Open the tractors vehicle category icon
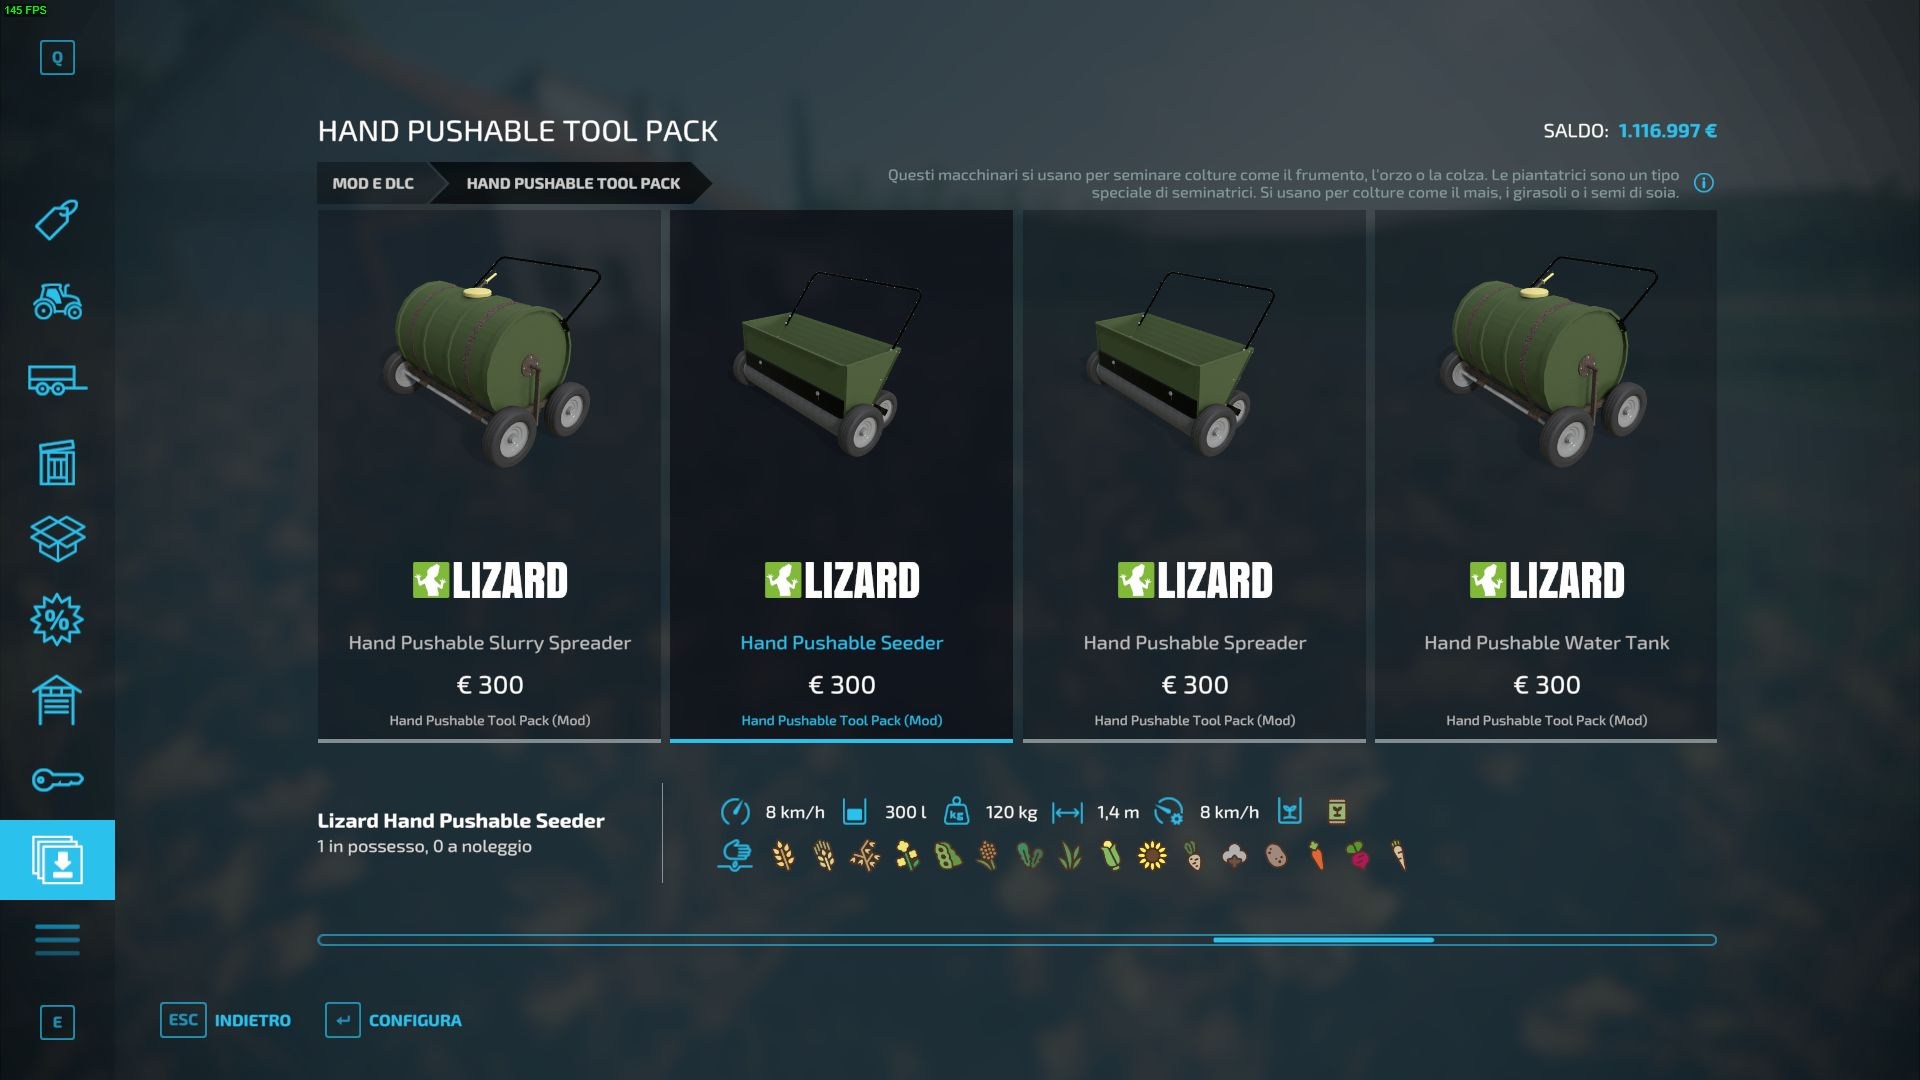 click(x=57, y=300)
